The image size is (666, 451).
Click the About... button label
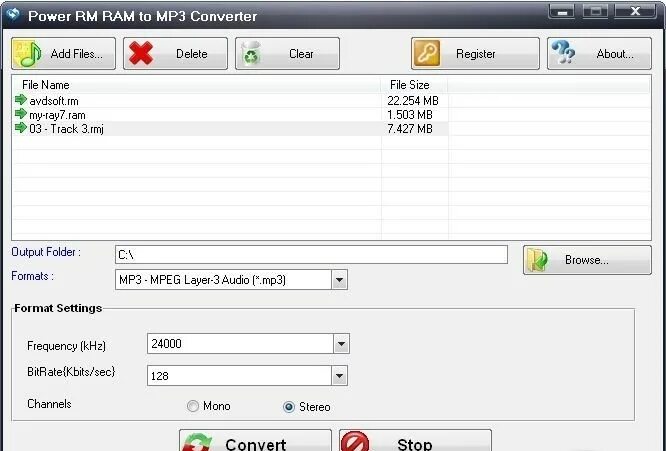click(615, 54)
